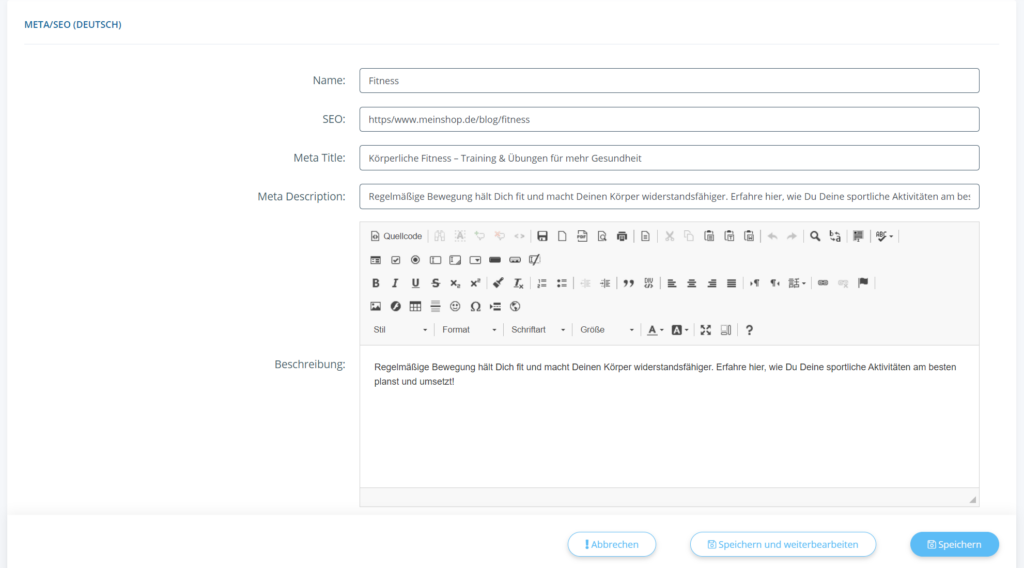Screen dimensions: 1024x568
Task: Open the Stil dropdown
Action: (399, 330)
